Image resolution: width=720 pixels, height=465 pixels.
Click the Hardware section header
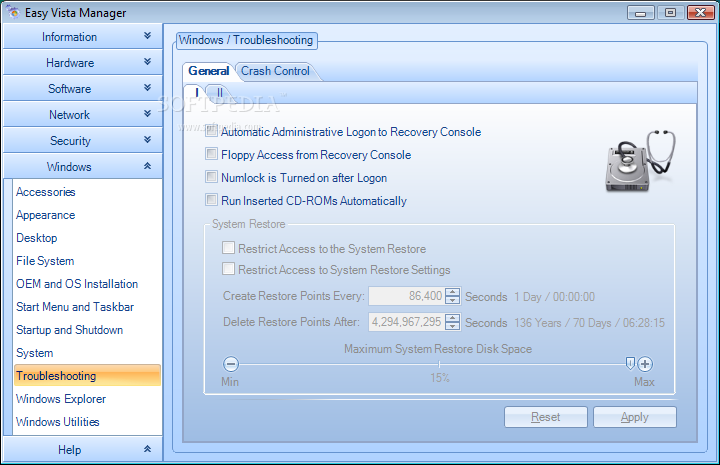tap(83, 62)
